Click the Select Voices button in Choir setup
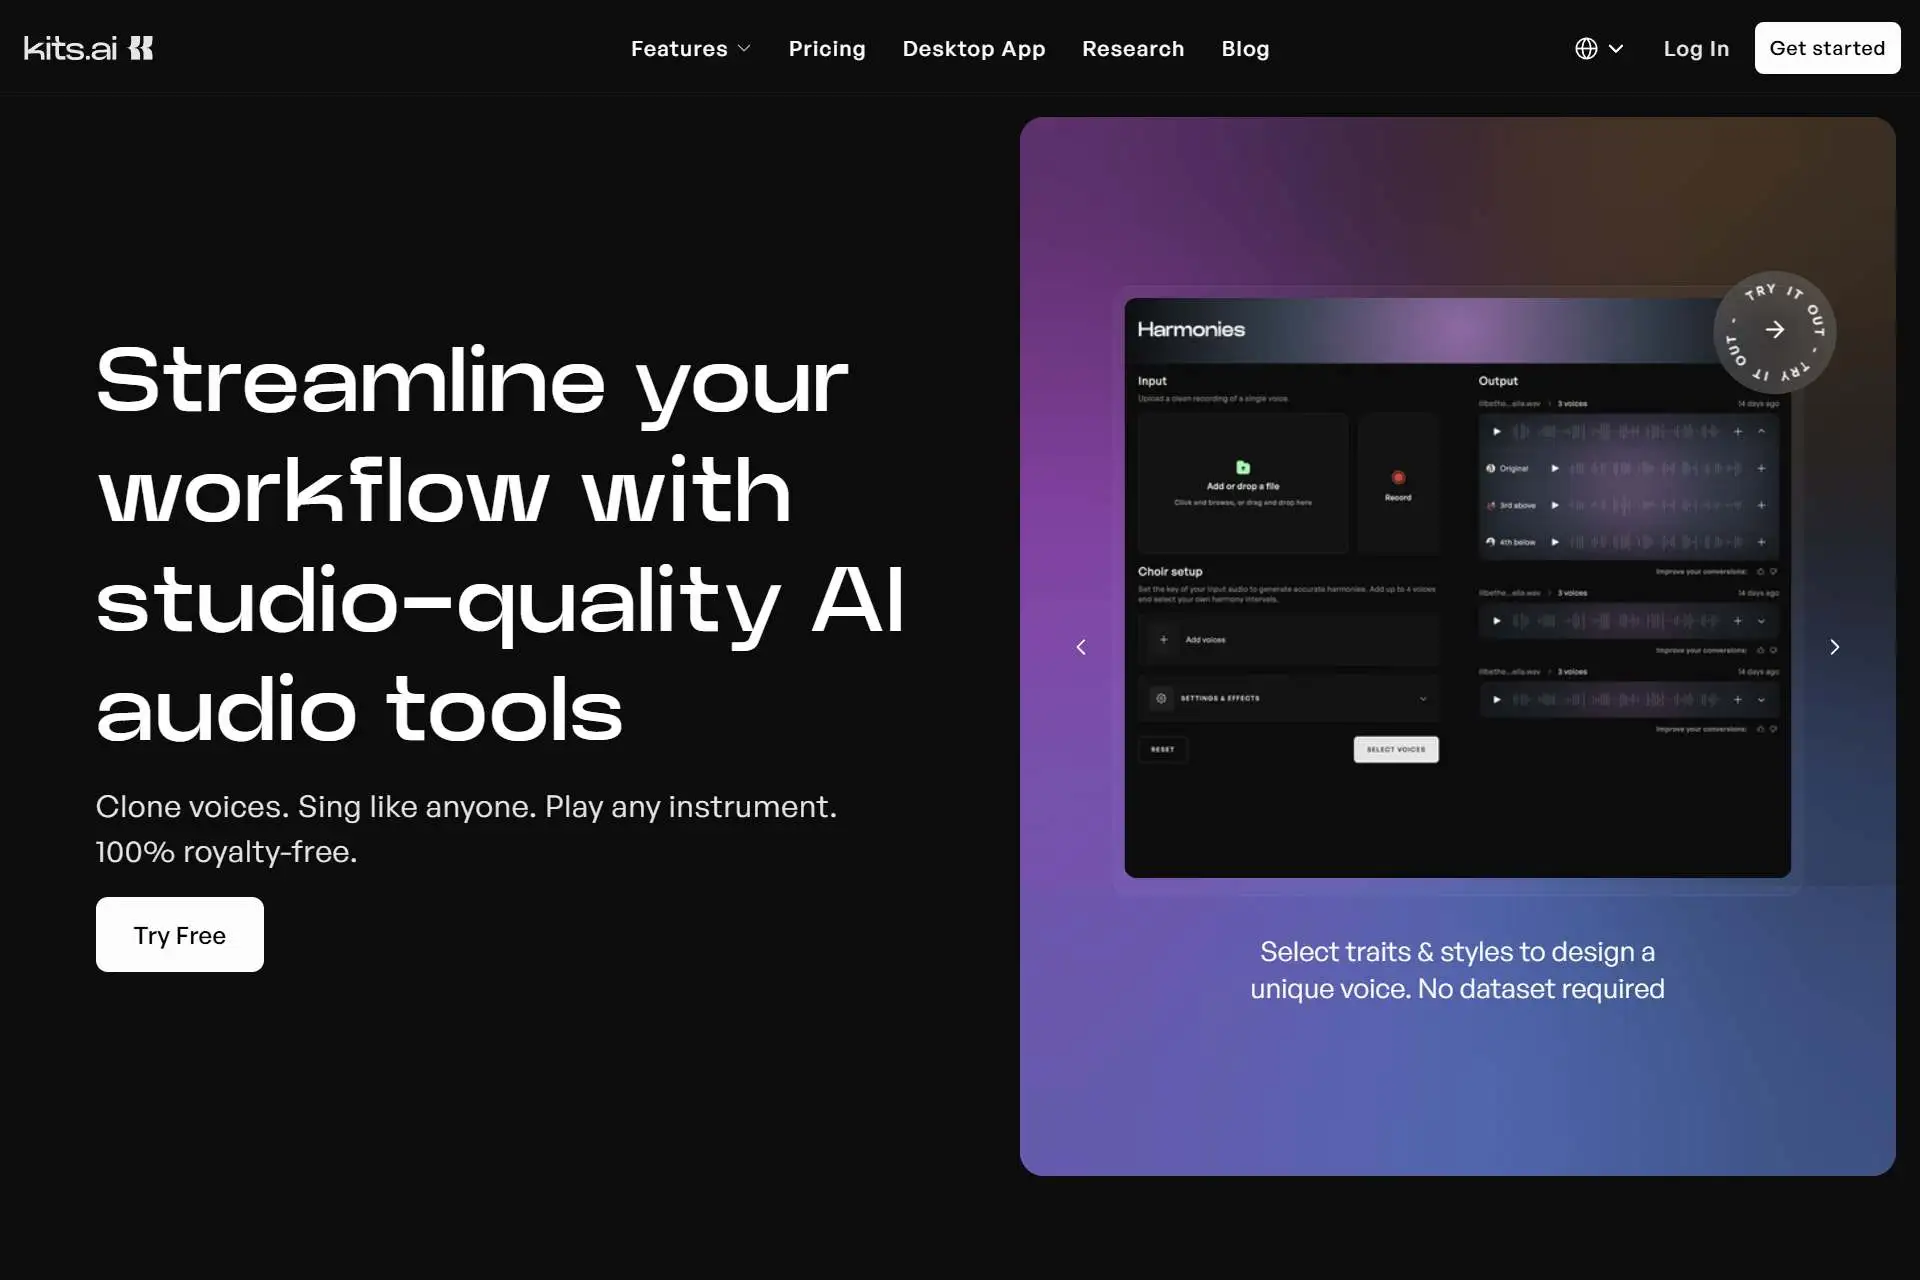1920x1280 pixels. pyautogui.click(x=1396, y=749)
